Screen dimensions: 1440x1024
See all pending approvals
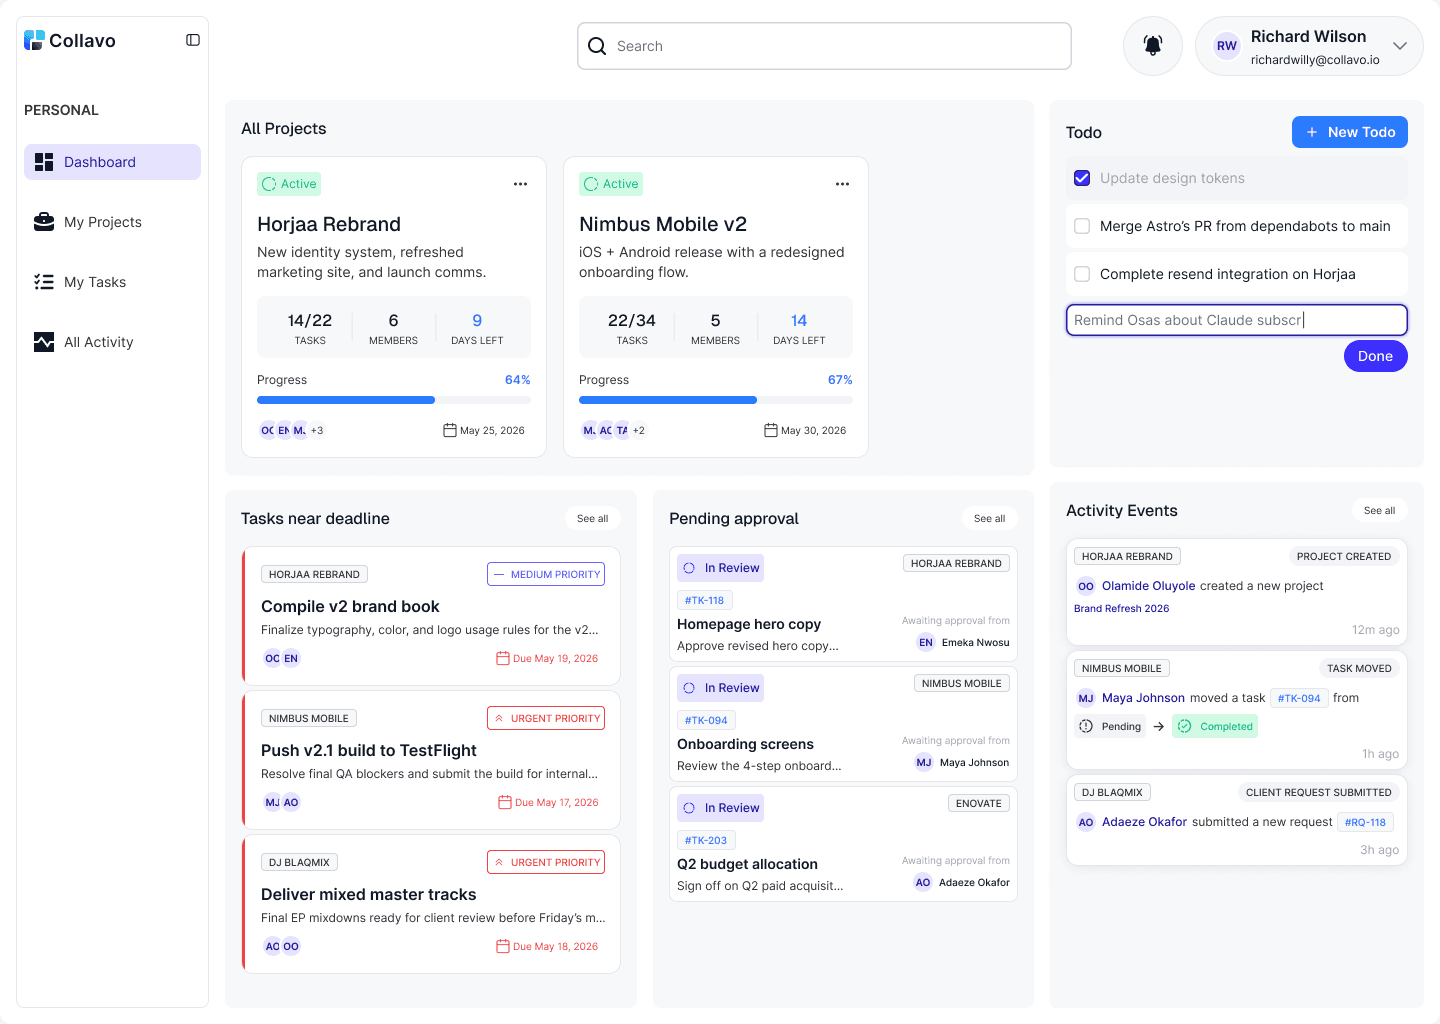(990, 518)
